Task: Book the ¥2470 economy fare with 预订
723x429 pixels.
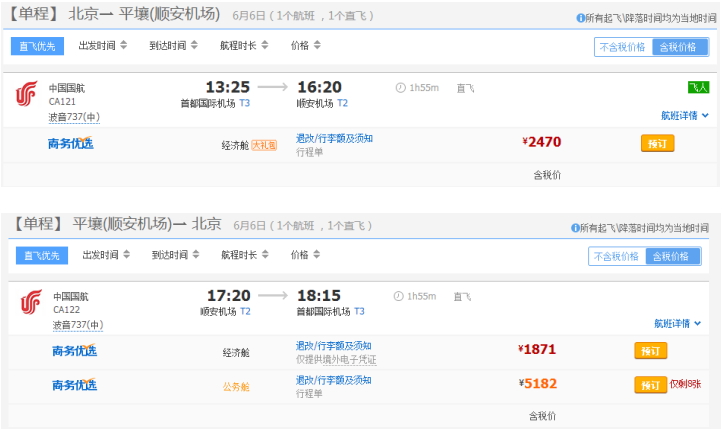Action: pyautogui.click(x=658, y=143)
